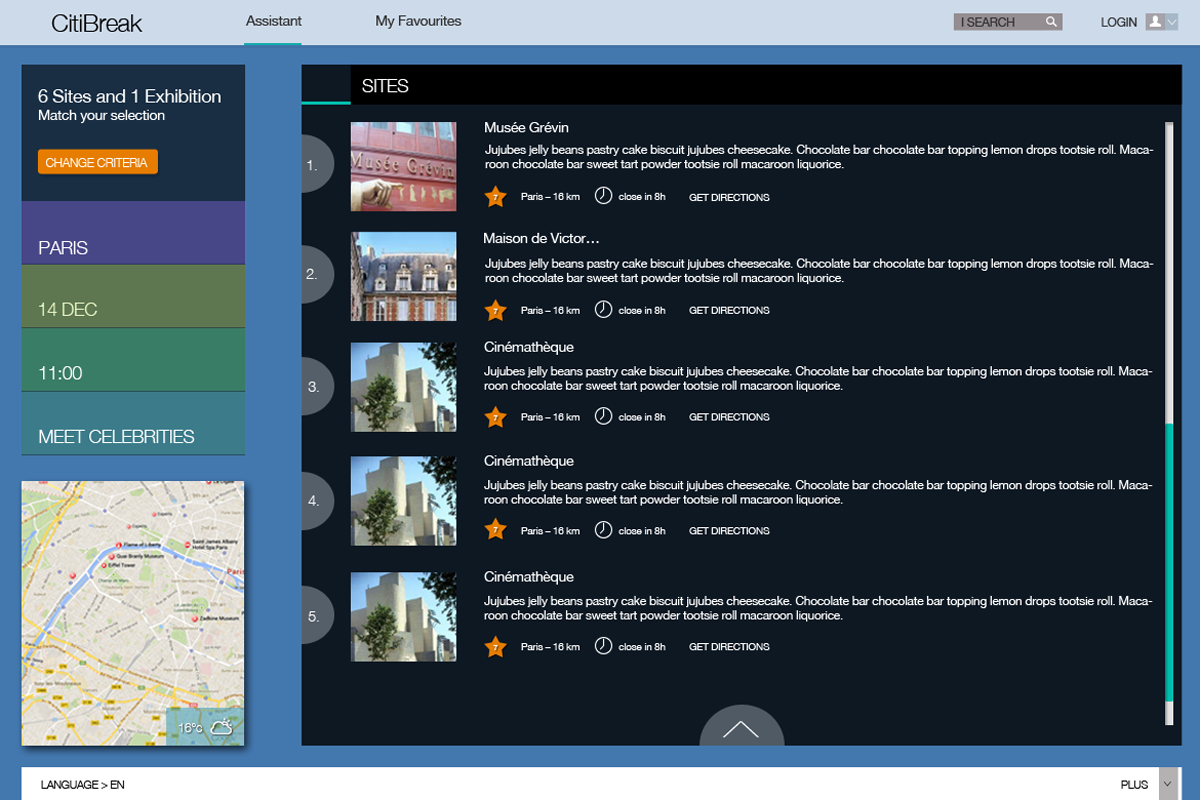The width and height of the screenshot is (1200, 800).
Task: Click the clock icon in row number 4
Action: (x=603, y=530)
